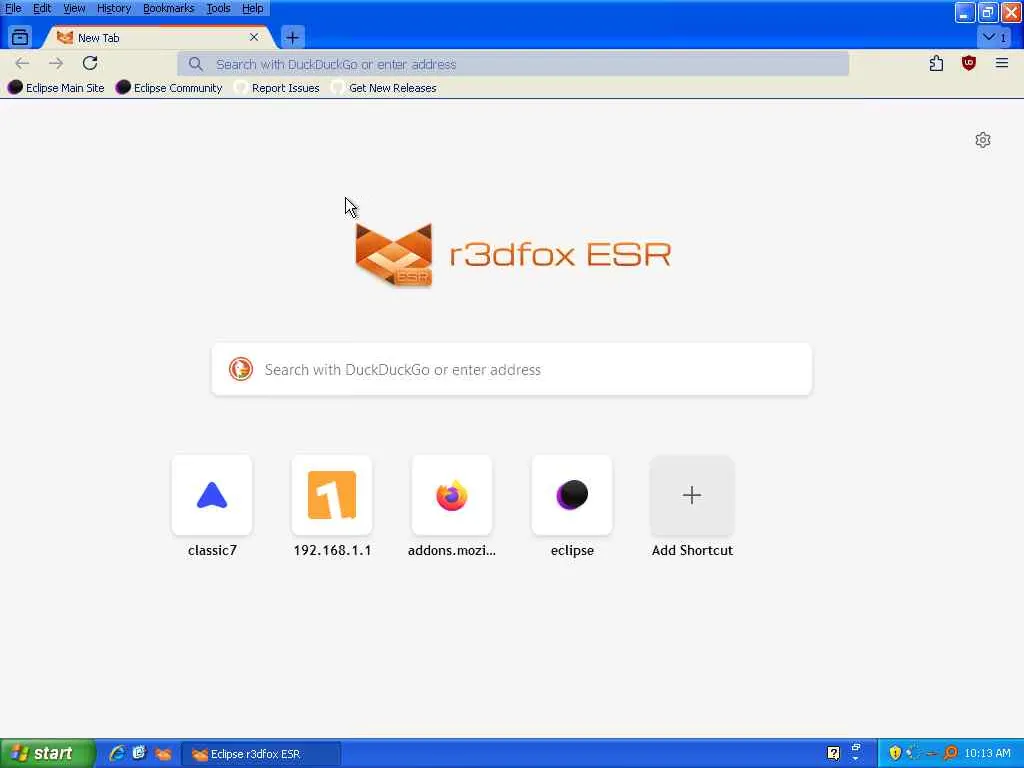Open the hamburger application menu
1024x768 pixels.
point(1002,63)
